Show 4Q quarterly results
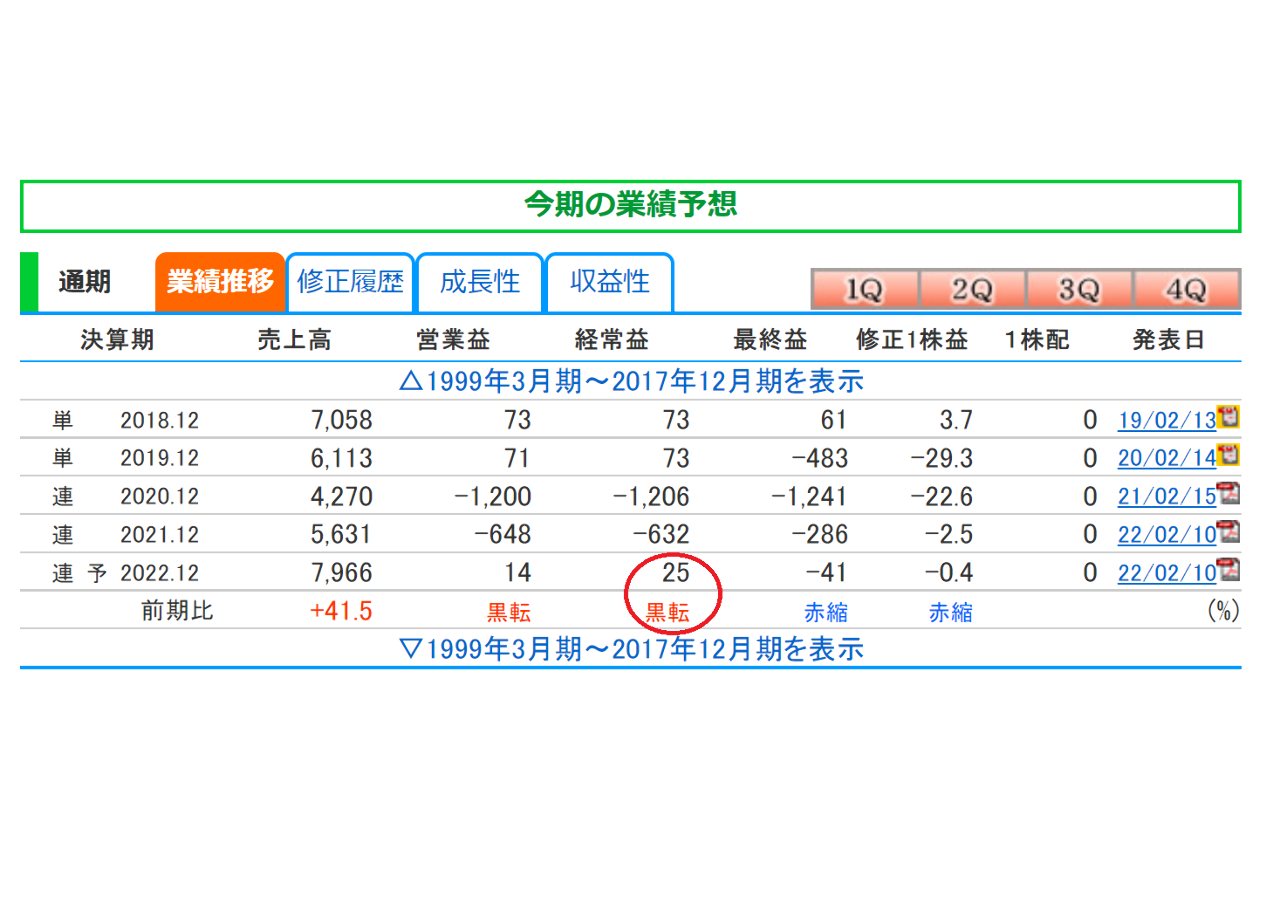This screenshot has width=1280, height=911. [x=1186, y=290]
